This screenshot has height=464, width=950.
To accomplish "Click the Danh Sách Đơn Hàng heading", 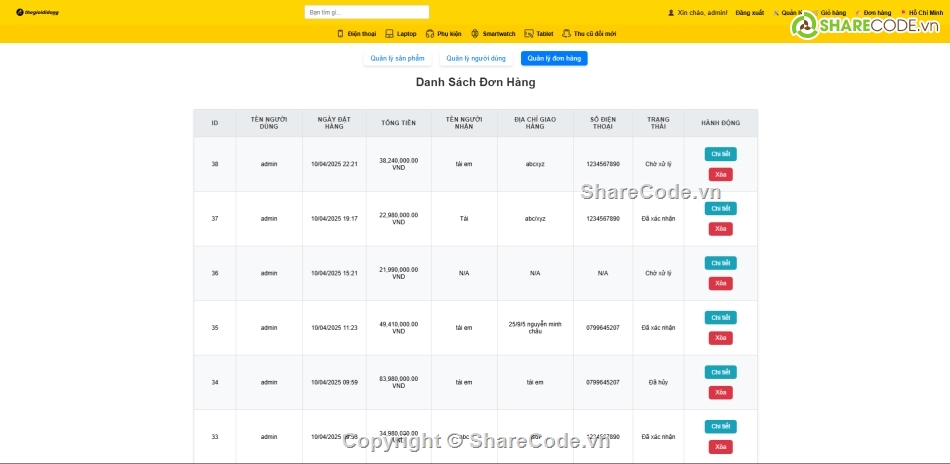I will point(476,82).
